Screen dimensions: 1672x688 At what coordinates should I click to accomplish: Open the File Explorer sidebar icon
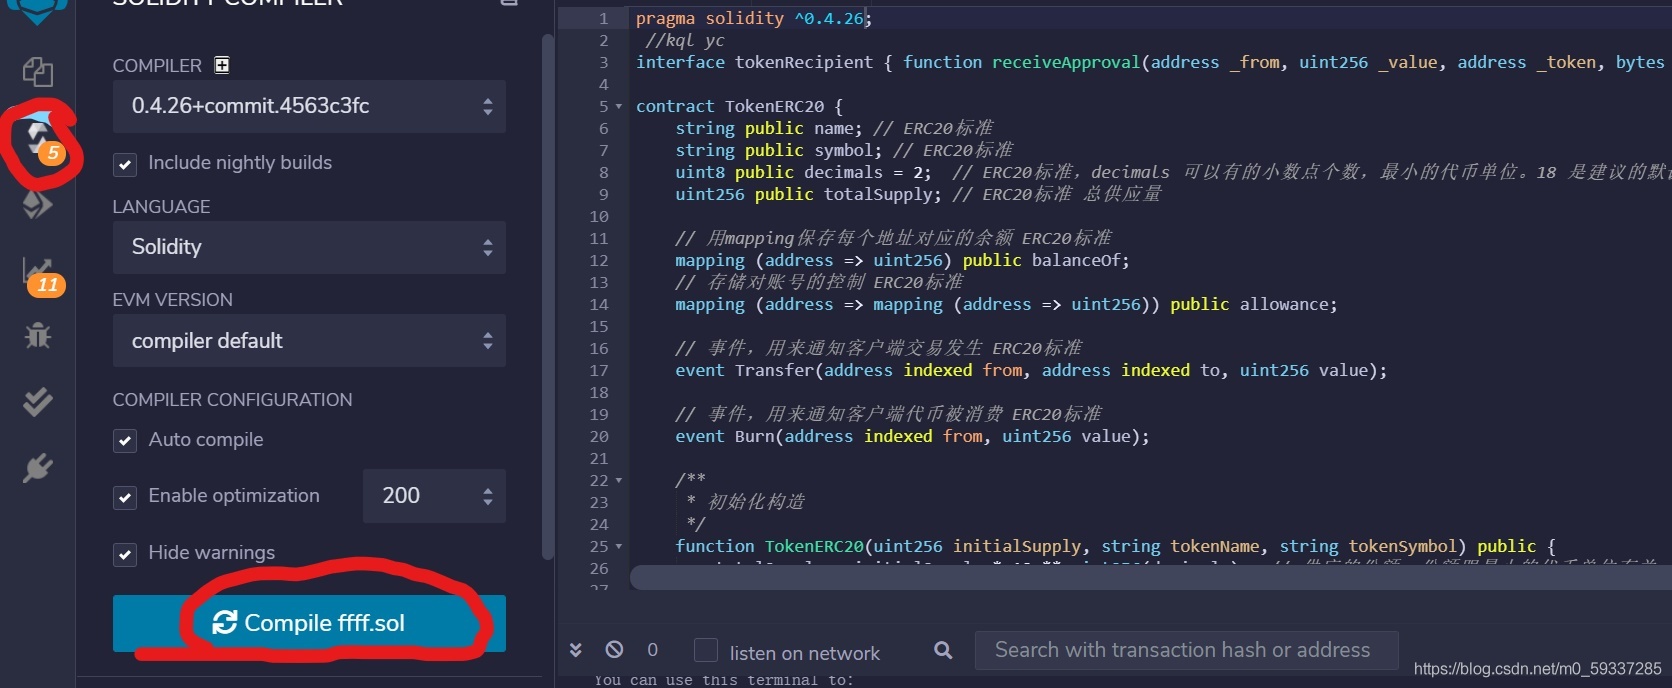(x=38, y=71)
